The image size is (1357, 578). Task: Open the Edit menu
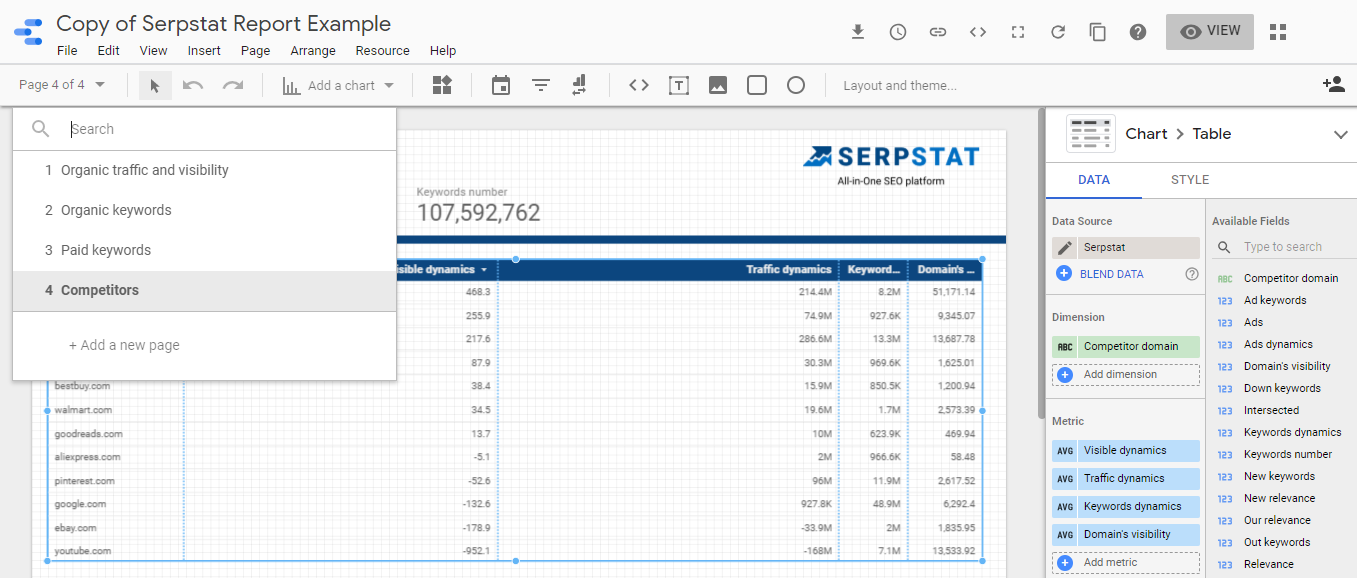108,51
